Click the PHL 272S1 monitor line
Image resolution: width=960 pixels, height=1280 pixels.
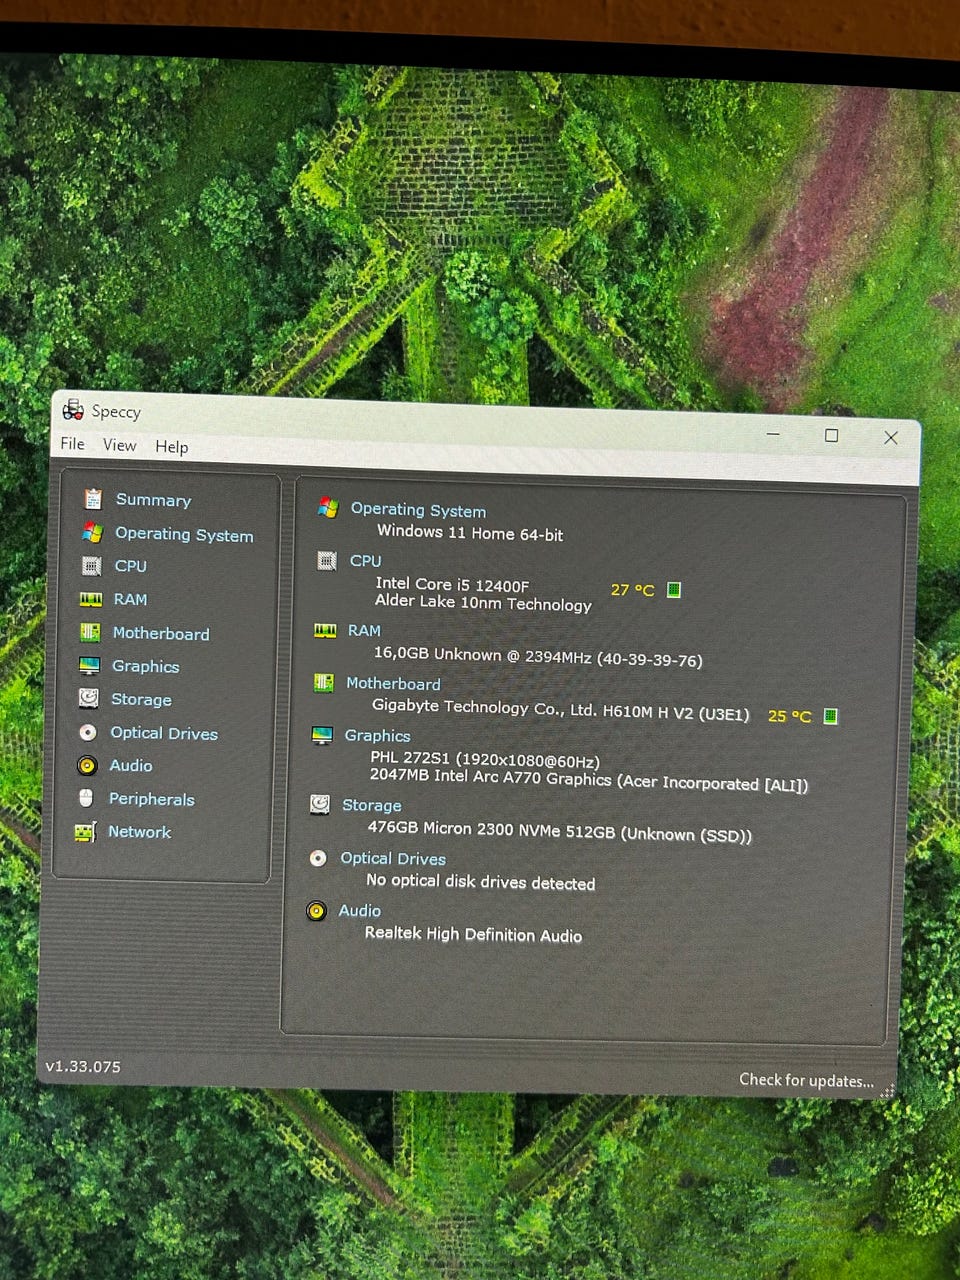click(485, 760)
